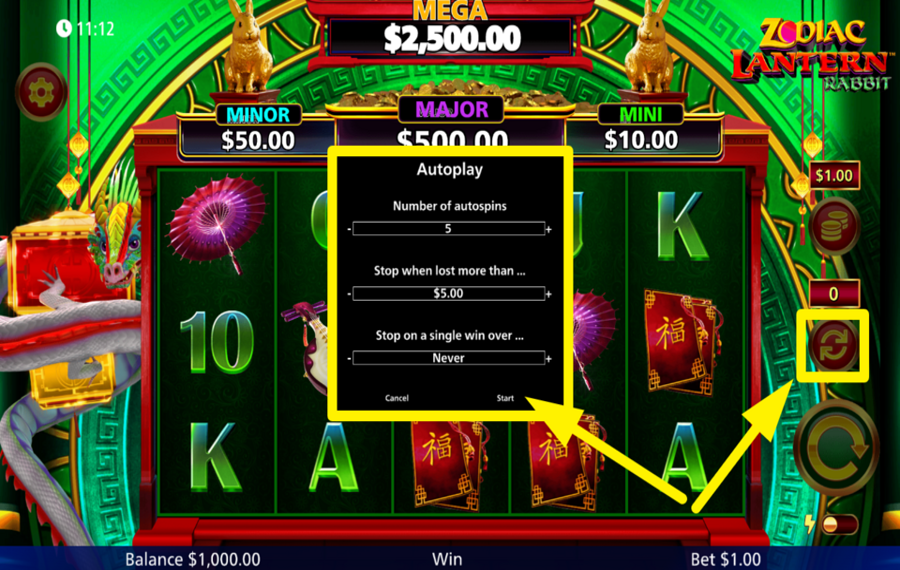900x570 pixels.
Task: Click the $1.00 bet amount display
Action: pyautogui.click(x=834, y=175)
